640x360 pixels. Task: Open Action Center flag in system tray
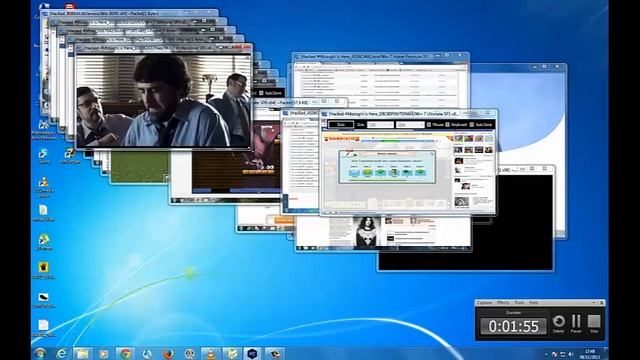pyautogui.click(x=554, y=354)
